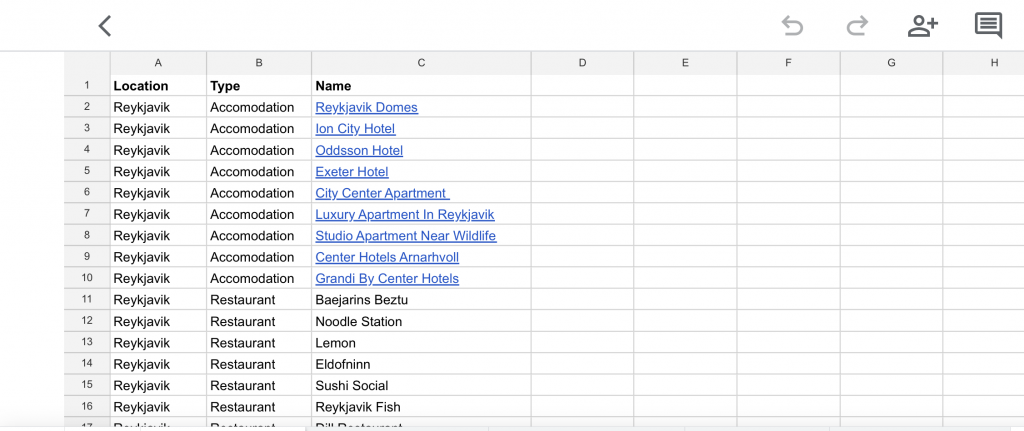Select the Baejarins Beztu cell
Screen dimensions: 1024x431
pos(421,300)
